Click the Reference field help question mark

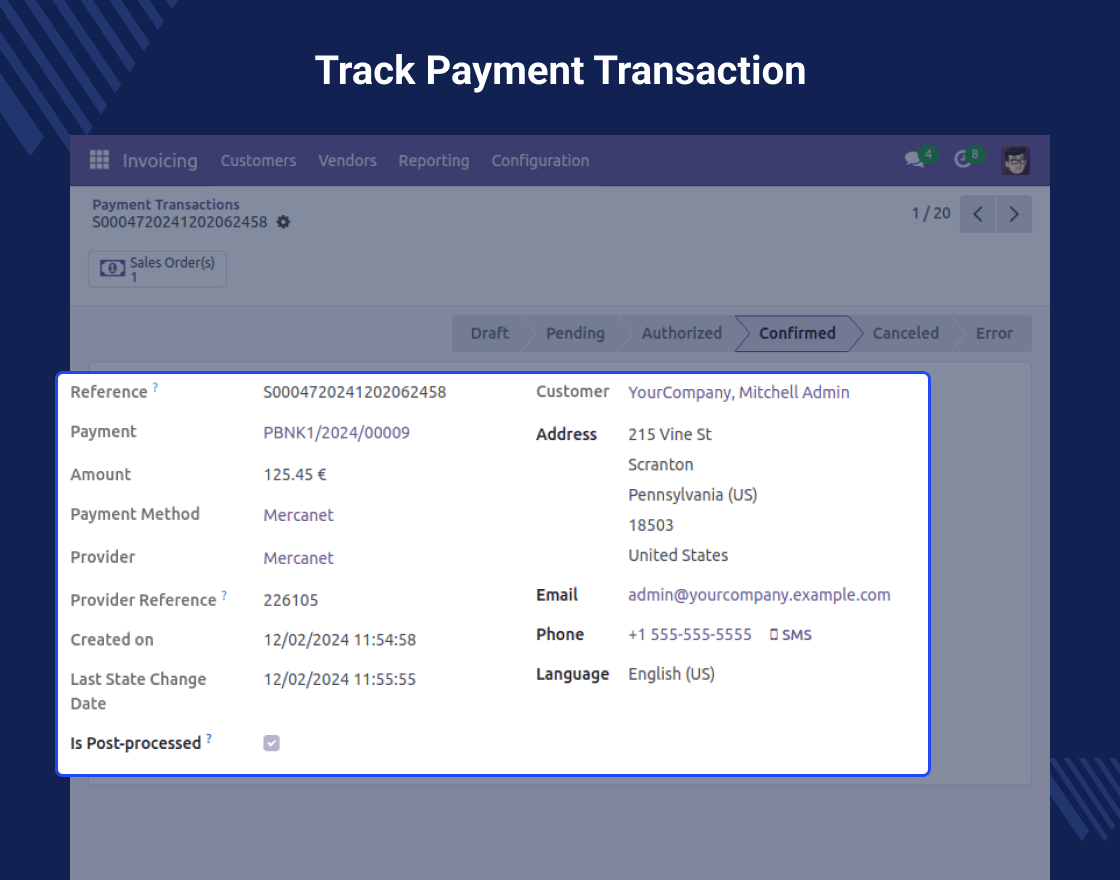[155, 387]
